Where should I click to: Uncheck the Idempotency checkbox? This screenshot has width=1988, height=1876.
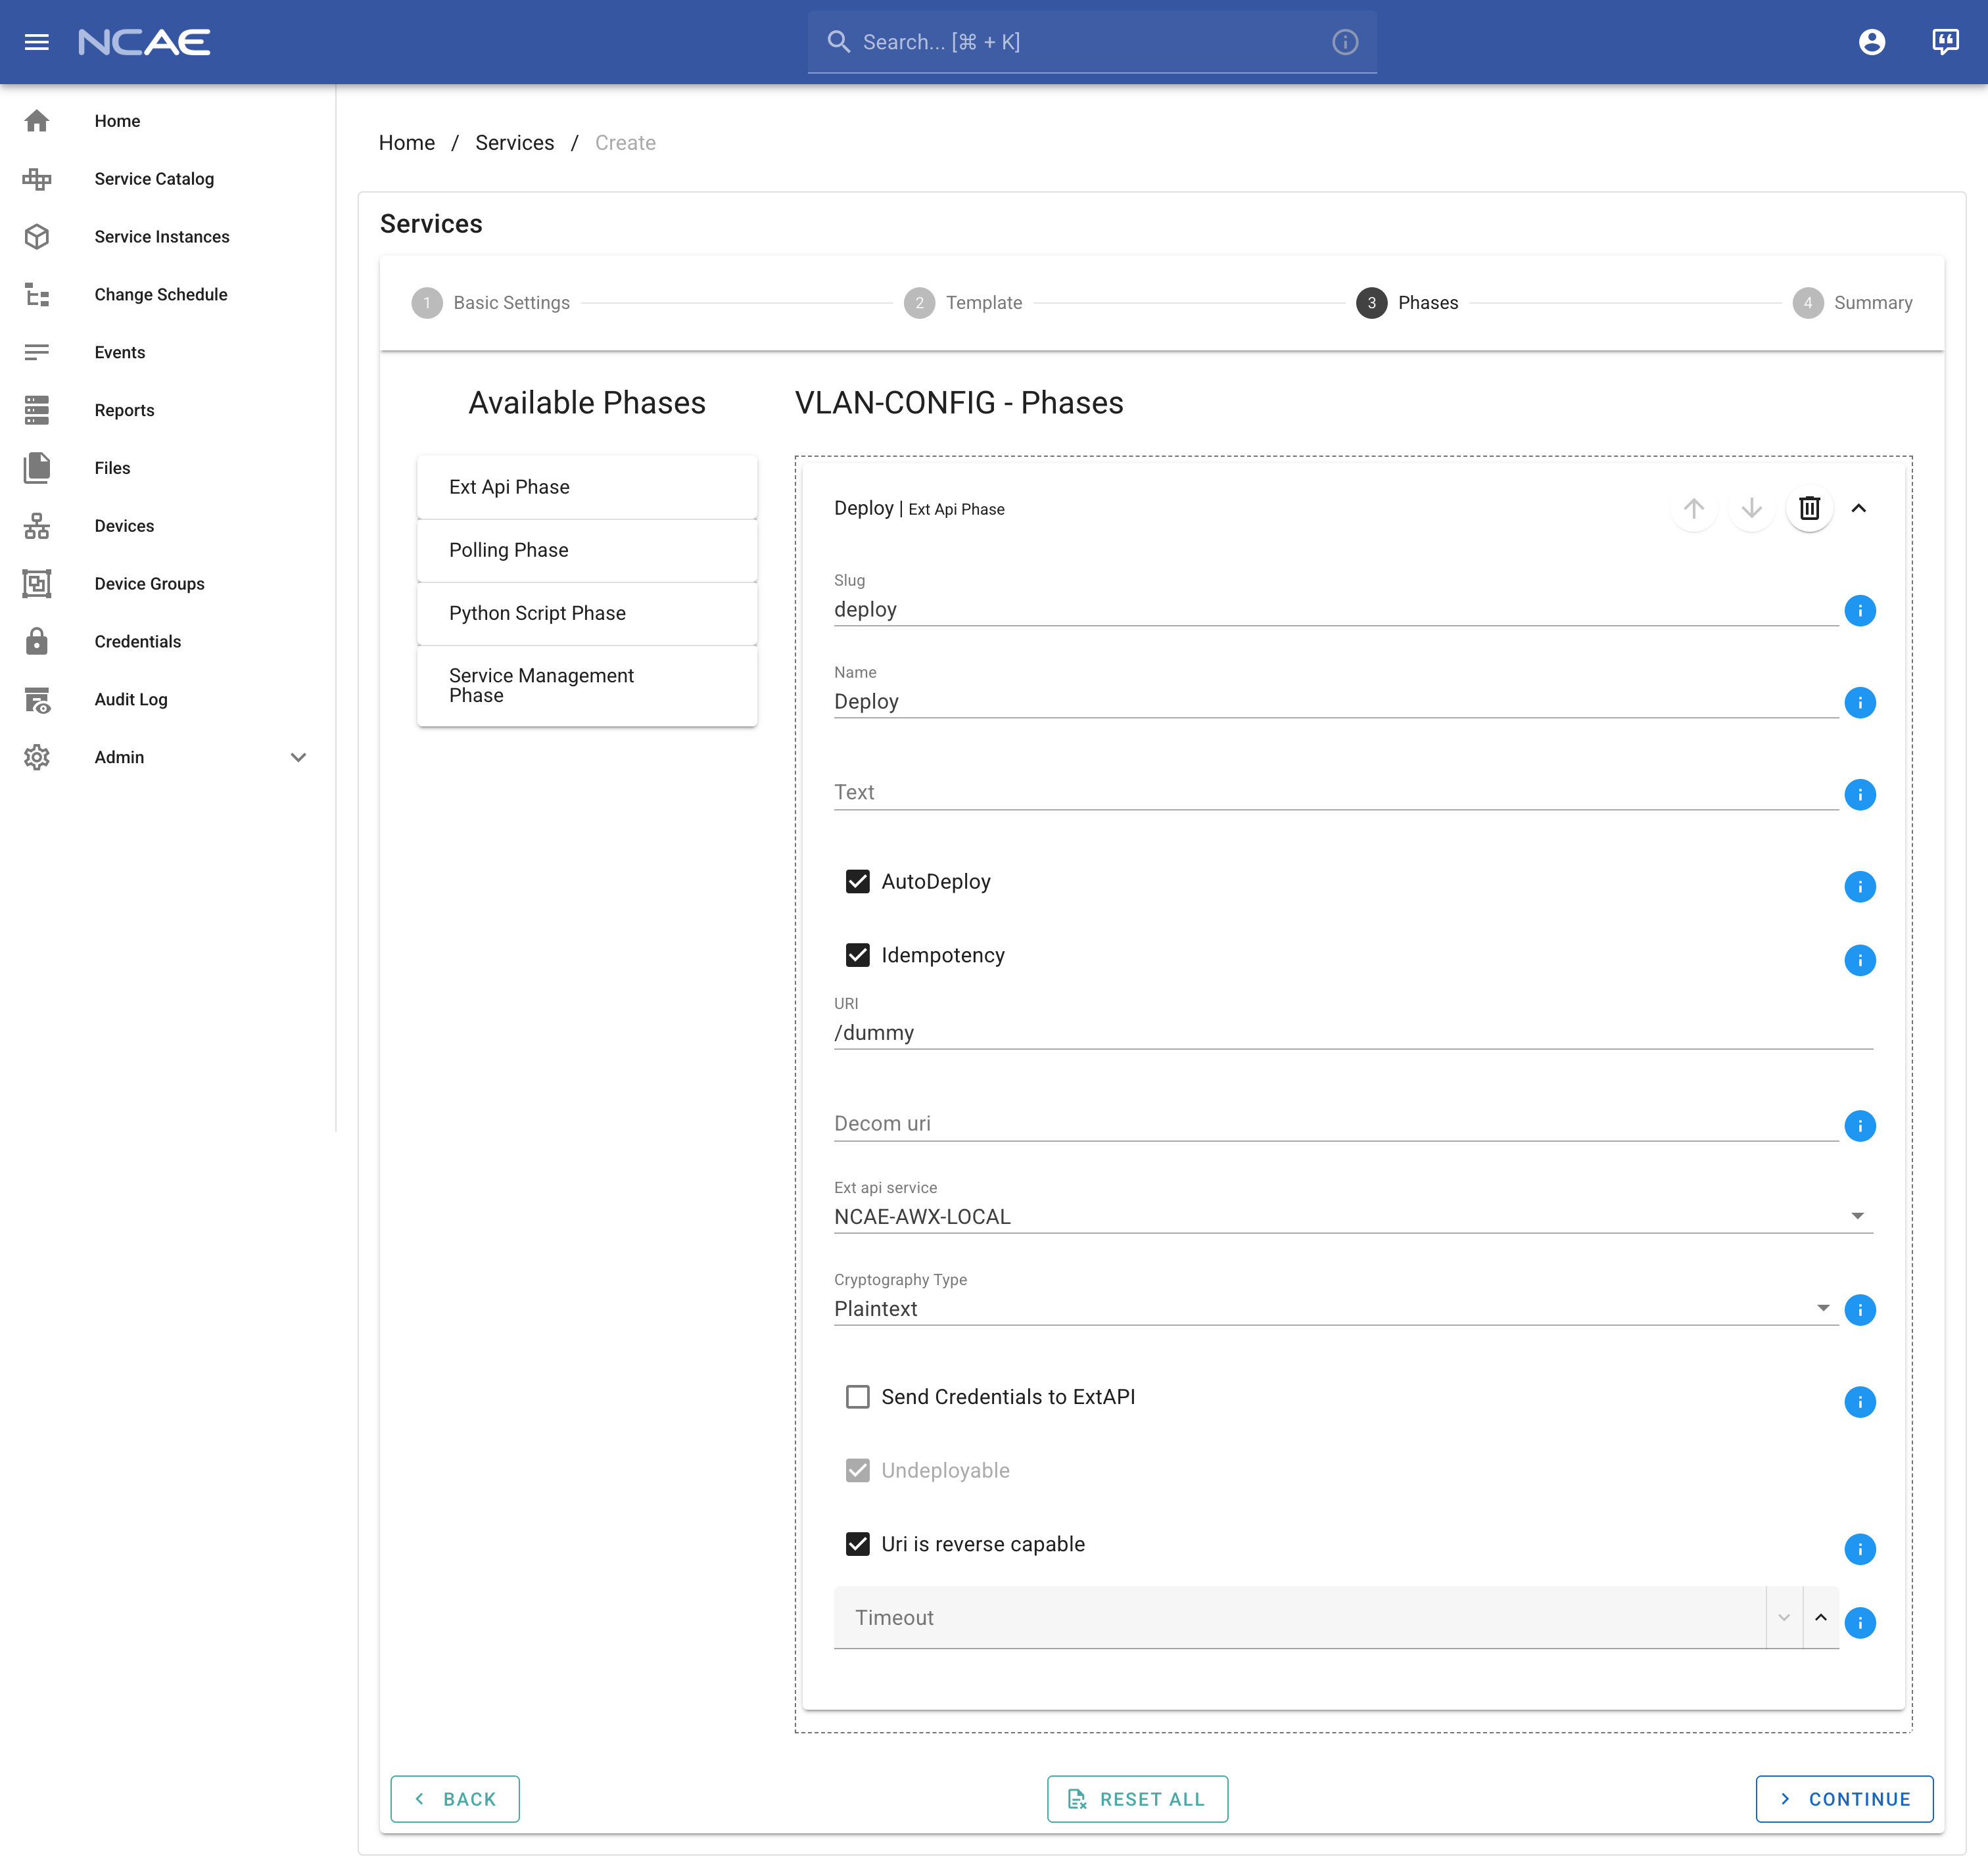pyautogui.click(x=857, y=955)
